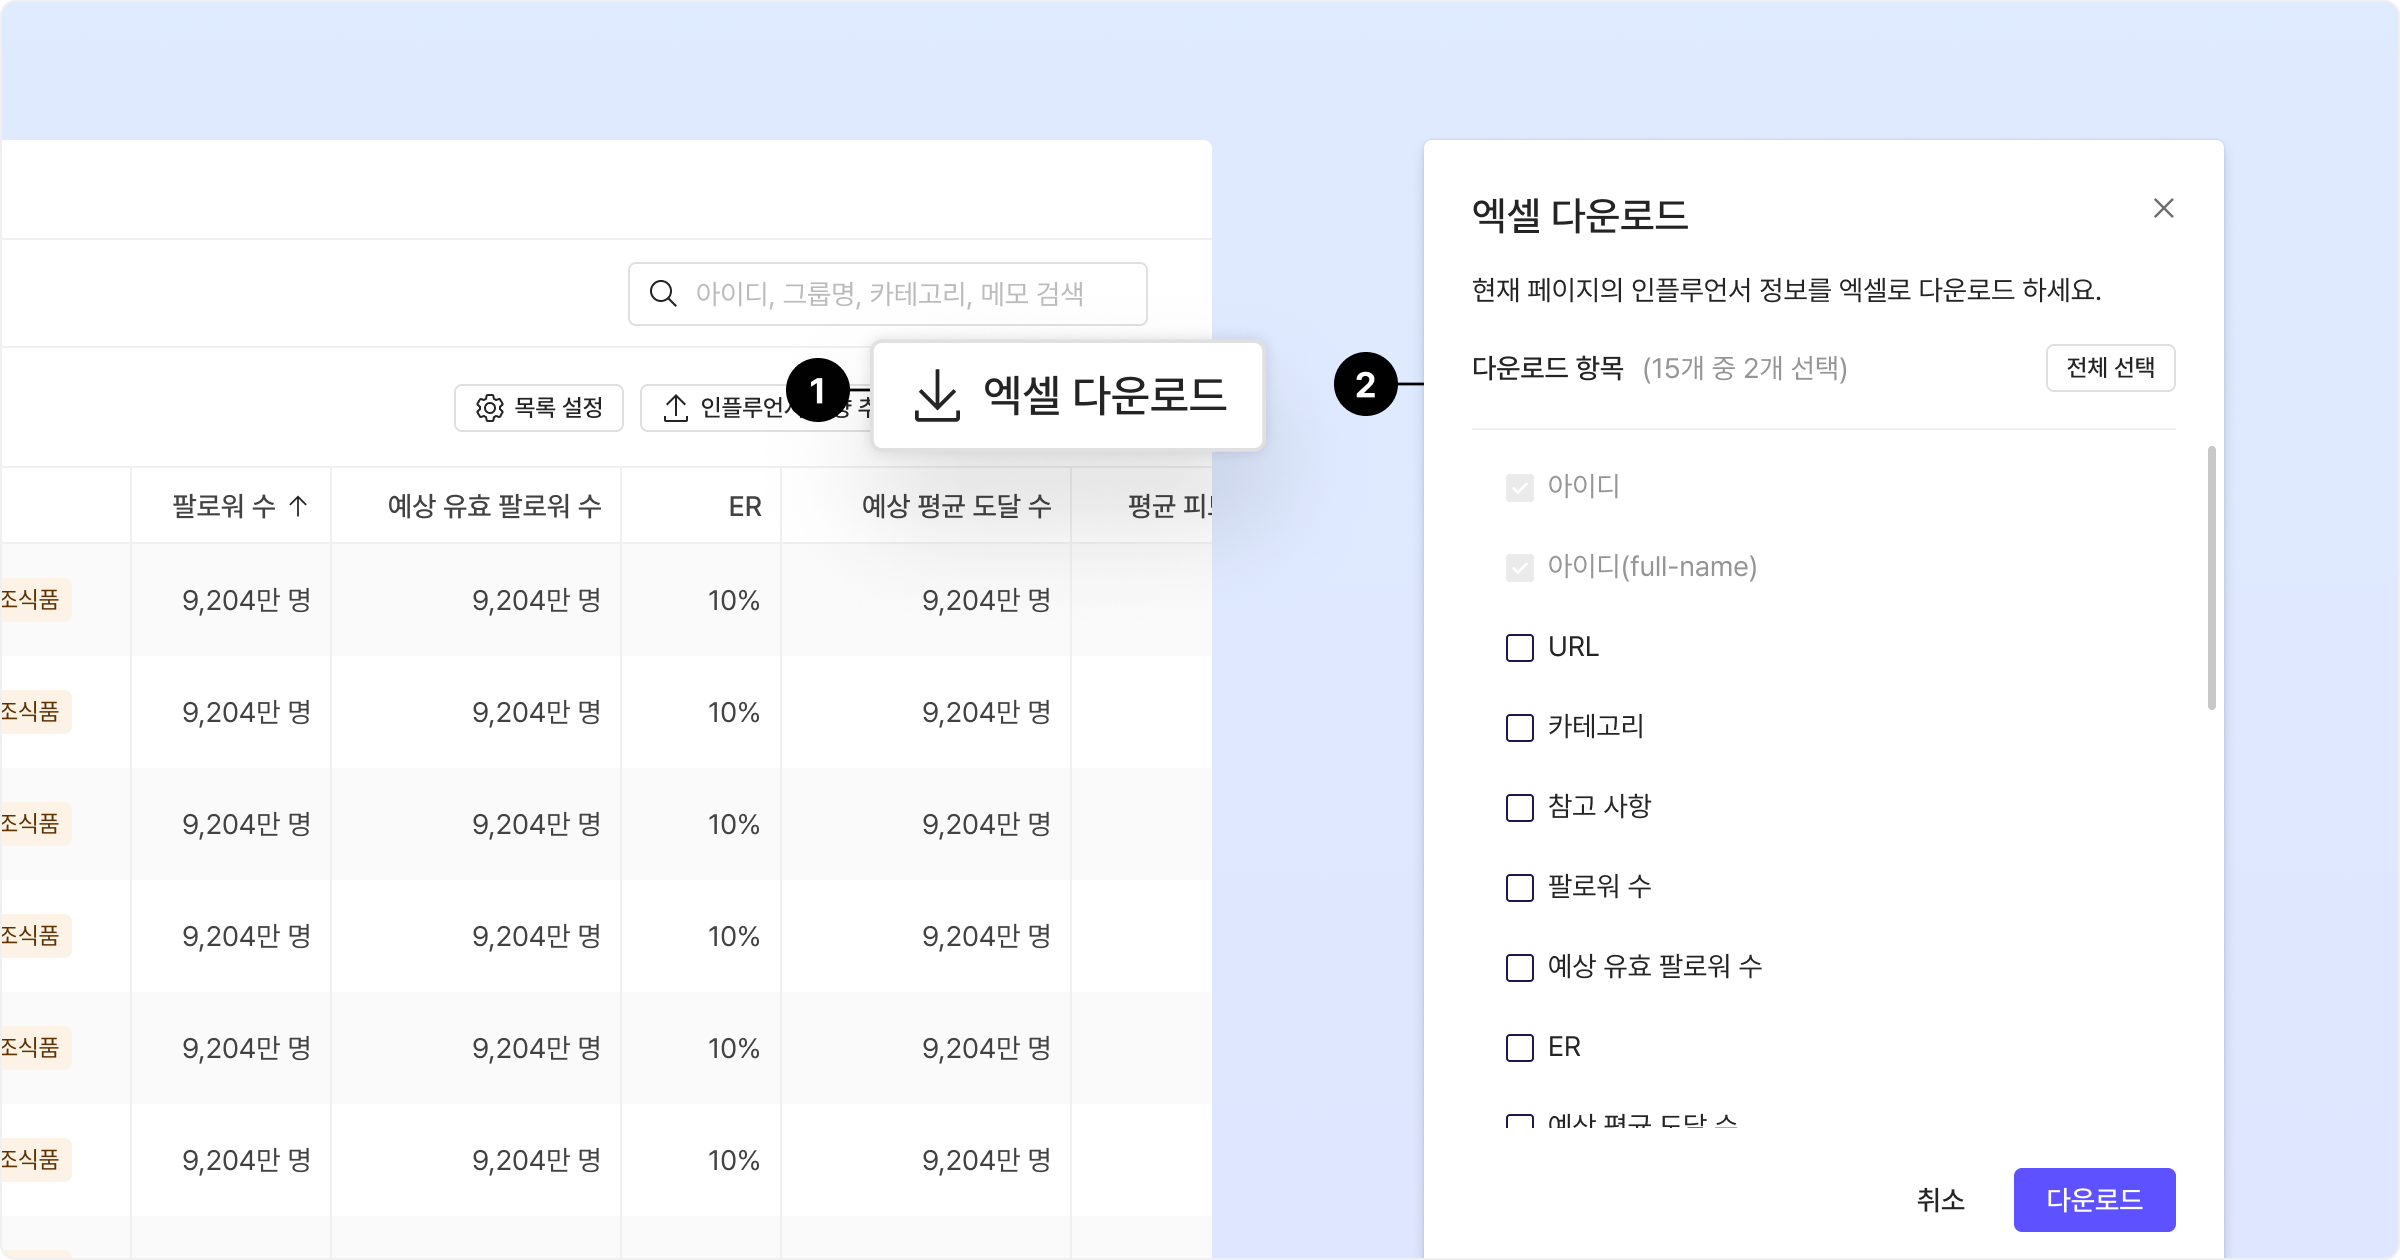
Task: Click the 전체 선택 button
Action: click(2110, 368)
